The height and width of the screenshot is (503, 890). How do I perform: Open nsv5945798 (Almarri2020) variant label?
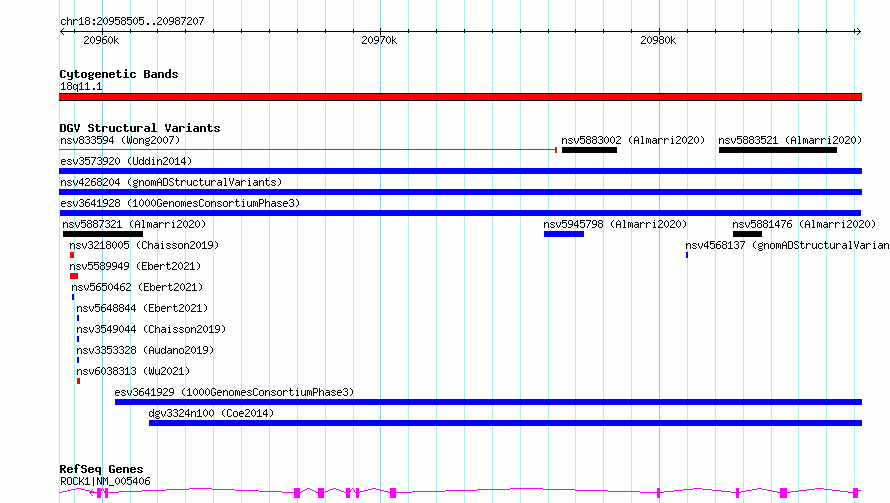[615, 224]
